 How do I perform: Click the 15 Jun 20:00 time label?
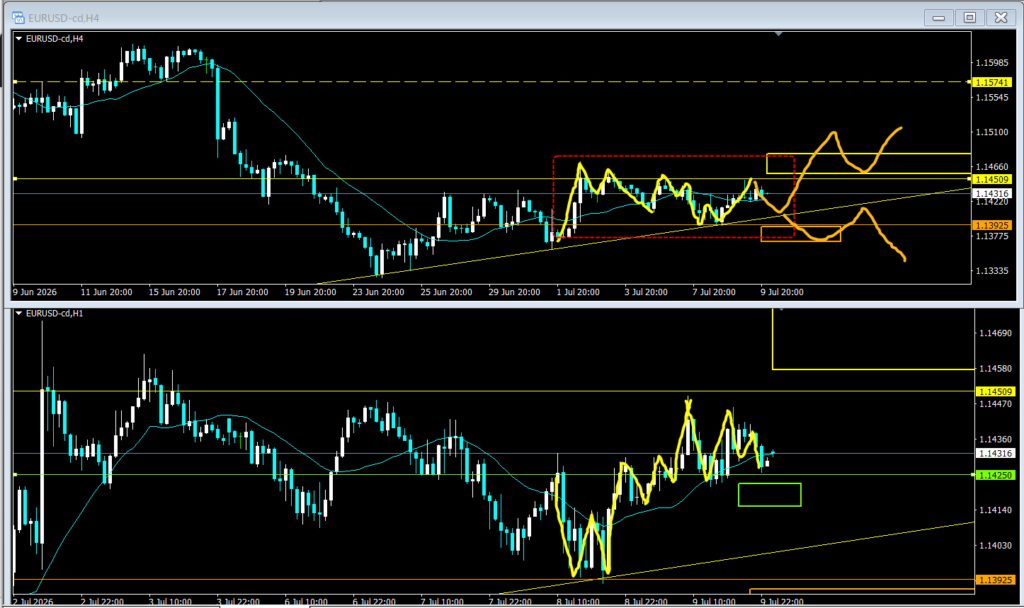(174, 292)
